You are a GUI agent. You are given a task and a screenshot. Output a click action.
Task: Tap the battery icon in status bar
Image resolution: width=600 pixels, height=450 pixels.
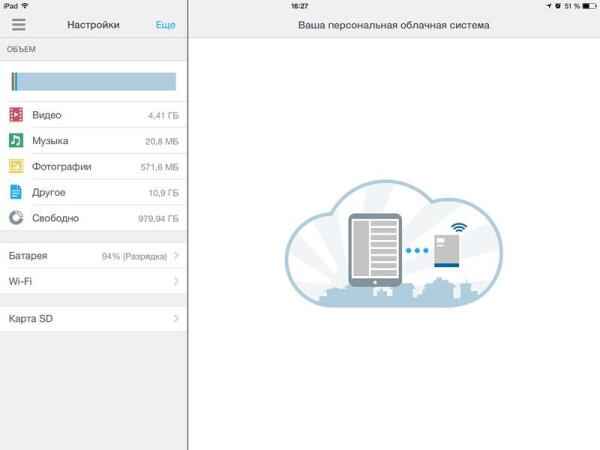click(x=588, y=6)
